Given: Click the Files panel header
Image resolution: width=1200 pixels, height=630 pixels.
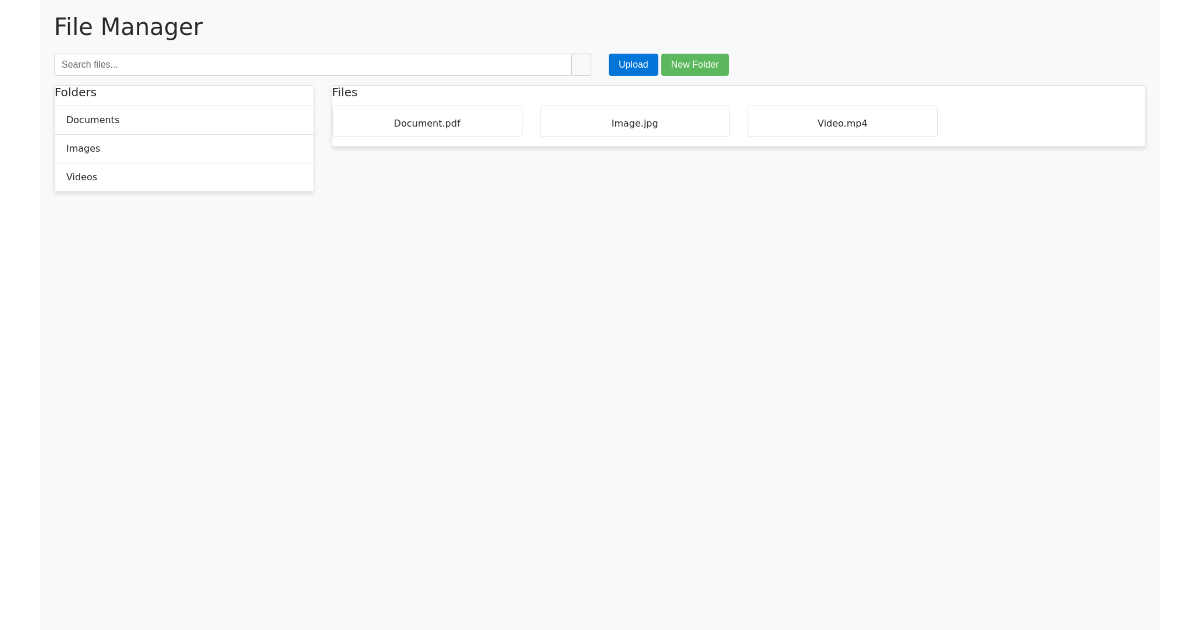Looking at the screenshot, I should 346,92.
